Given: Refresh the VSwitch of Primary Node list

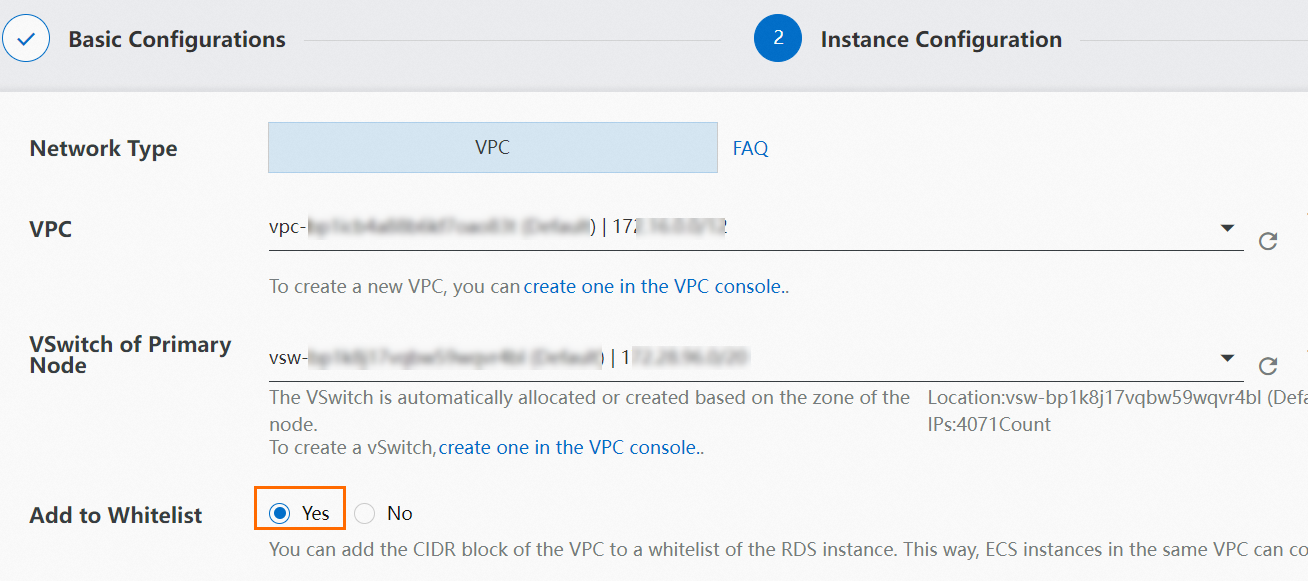Looking at the screenshot, I should 1268,366.
